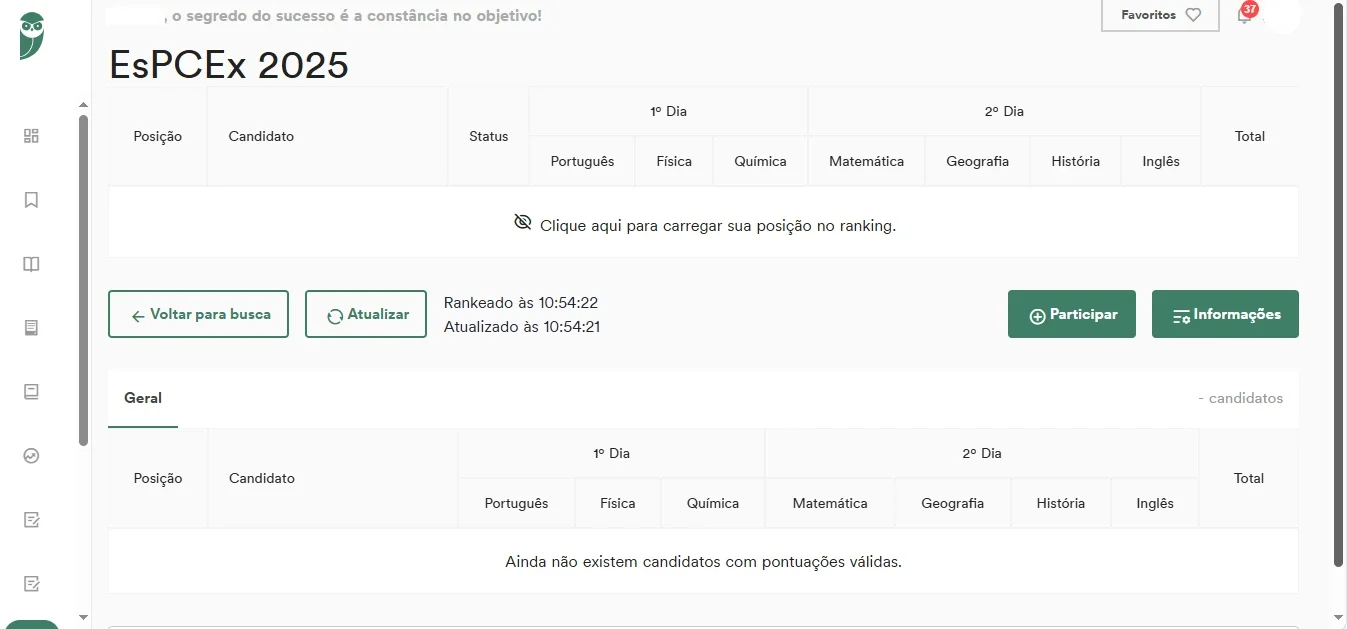The height and width of the screenshot is (629, 1347).
Task: Click the Matemática header in lower table
Action: click(829, 503)
